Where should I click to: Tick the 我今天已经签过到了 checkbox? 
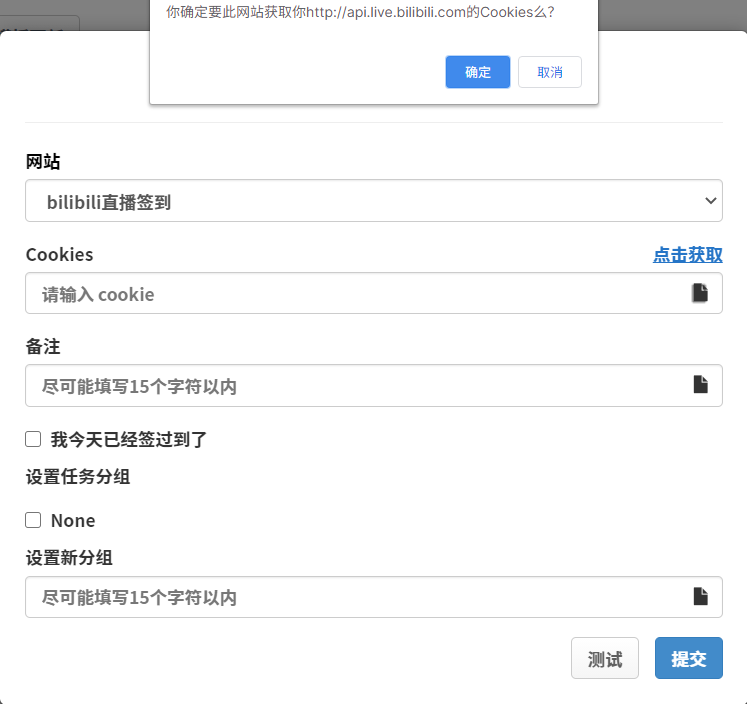click(x=33, y=439)
